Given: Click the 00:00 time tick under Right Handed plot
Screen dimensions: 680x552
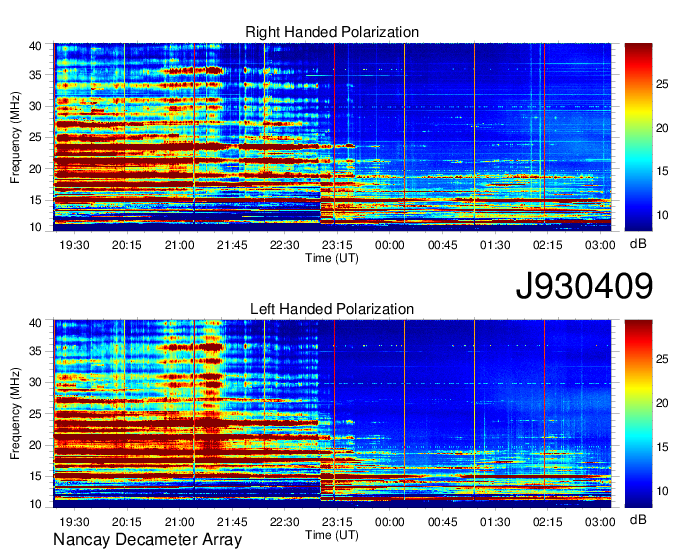Looking at the screenshot, I should point(389,245).
